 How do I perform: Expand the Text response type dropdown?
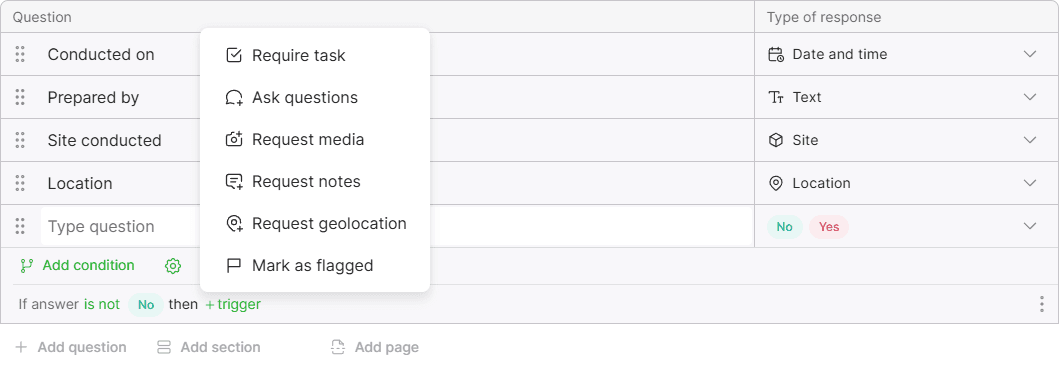click(x=1030, y=97)
